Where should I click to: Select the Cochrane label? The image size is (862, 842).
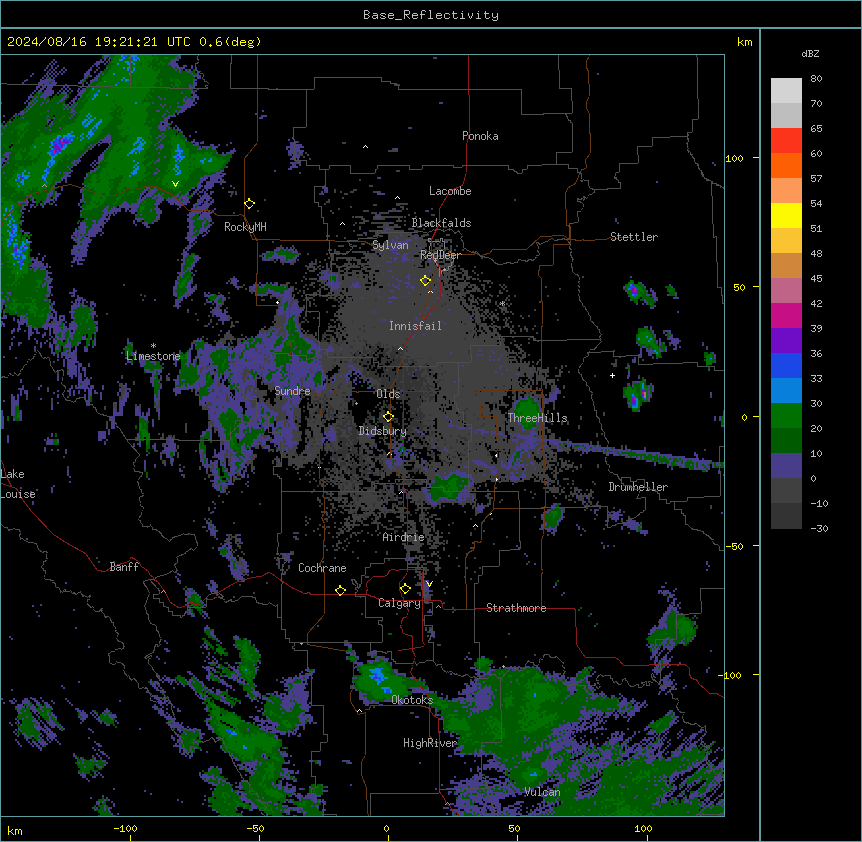322,568
